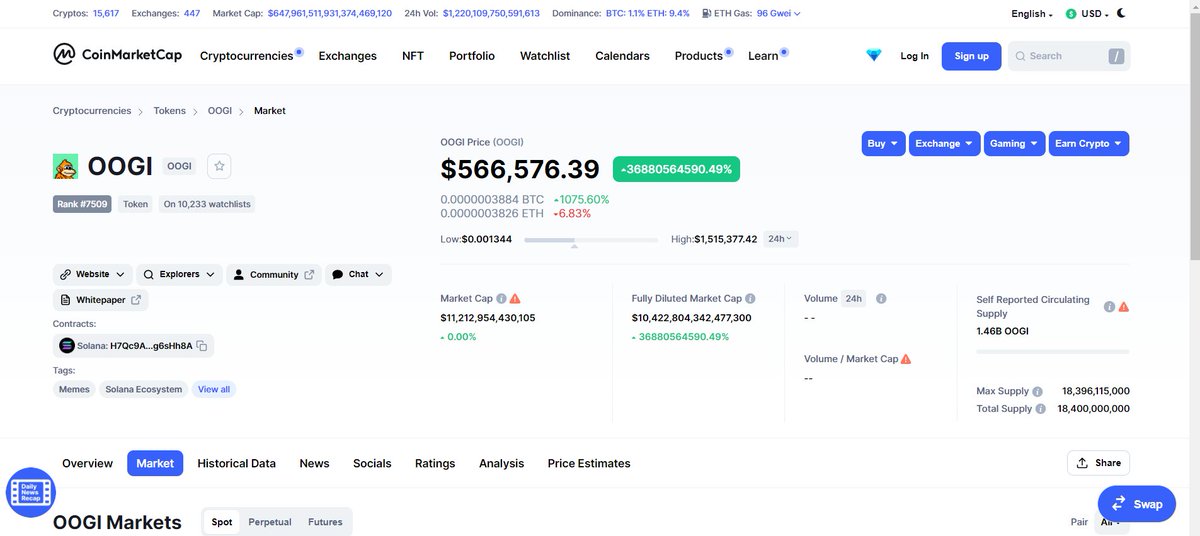This screenshot has height=536, width=1200.
Task: Select the Futures markets toggle
Action: click(325, 522)
